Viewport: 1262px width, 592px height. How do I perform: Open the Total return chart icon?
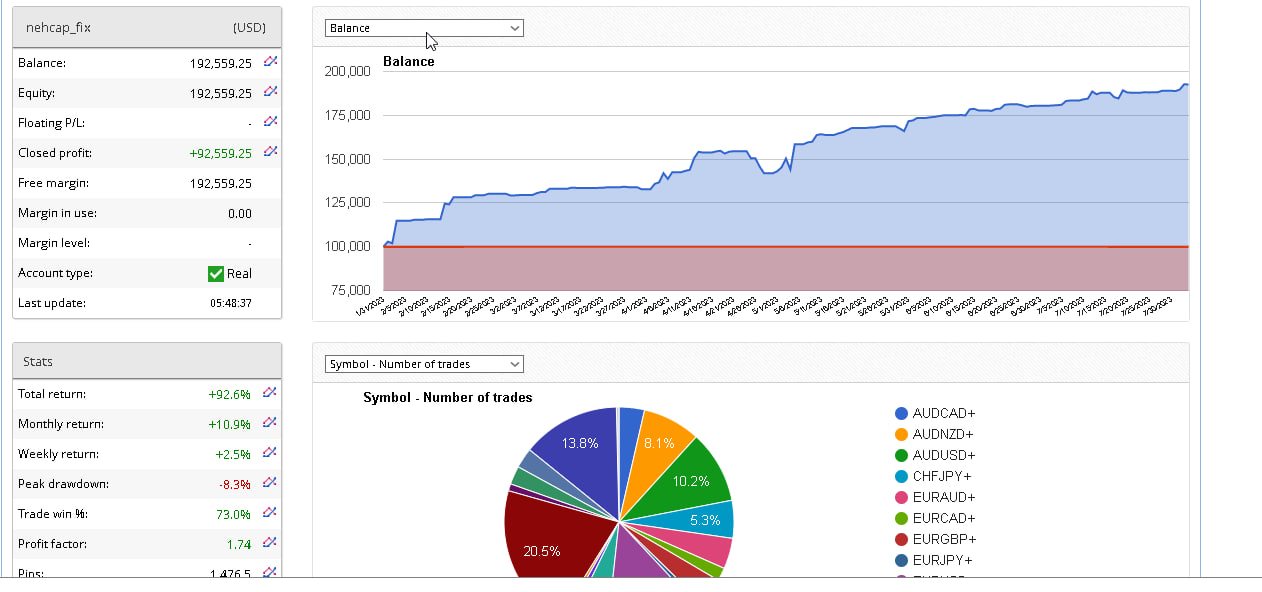(x=269, y=393)
